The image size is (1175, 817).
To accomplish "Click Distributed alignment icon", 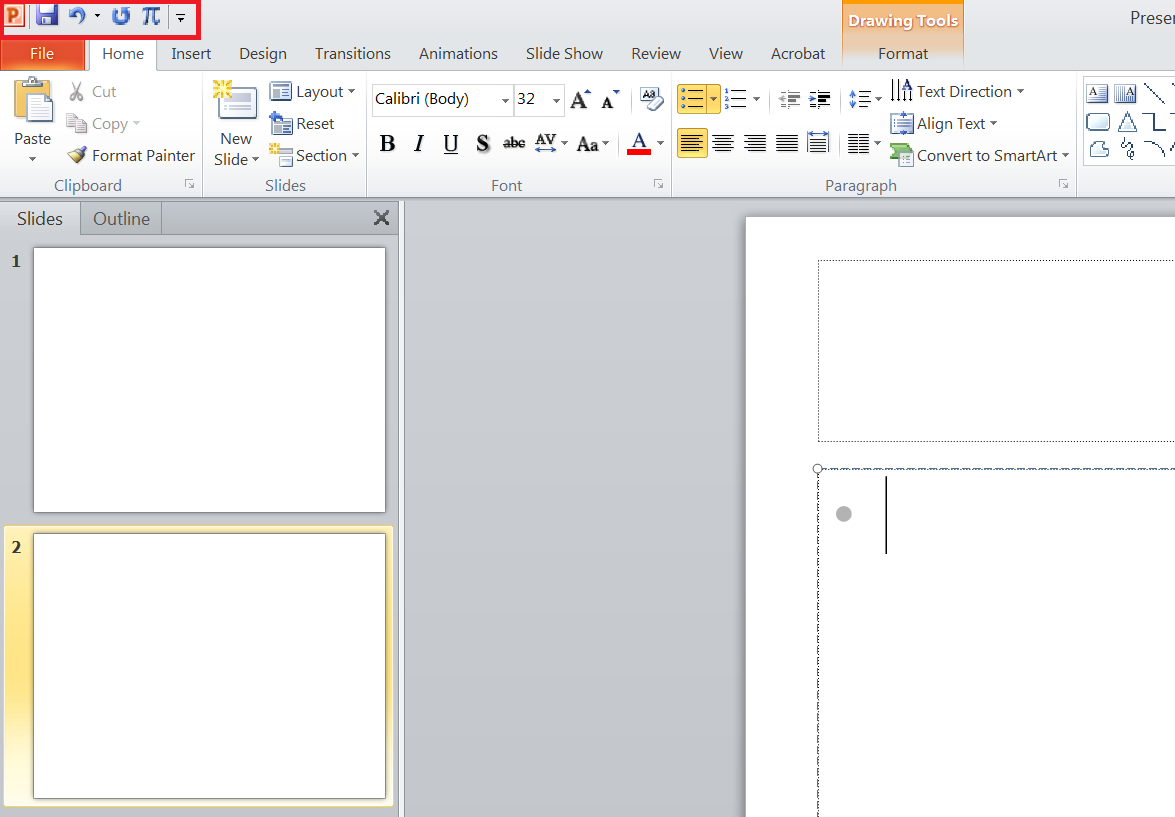I will point(818,143).
